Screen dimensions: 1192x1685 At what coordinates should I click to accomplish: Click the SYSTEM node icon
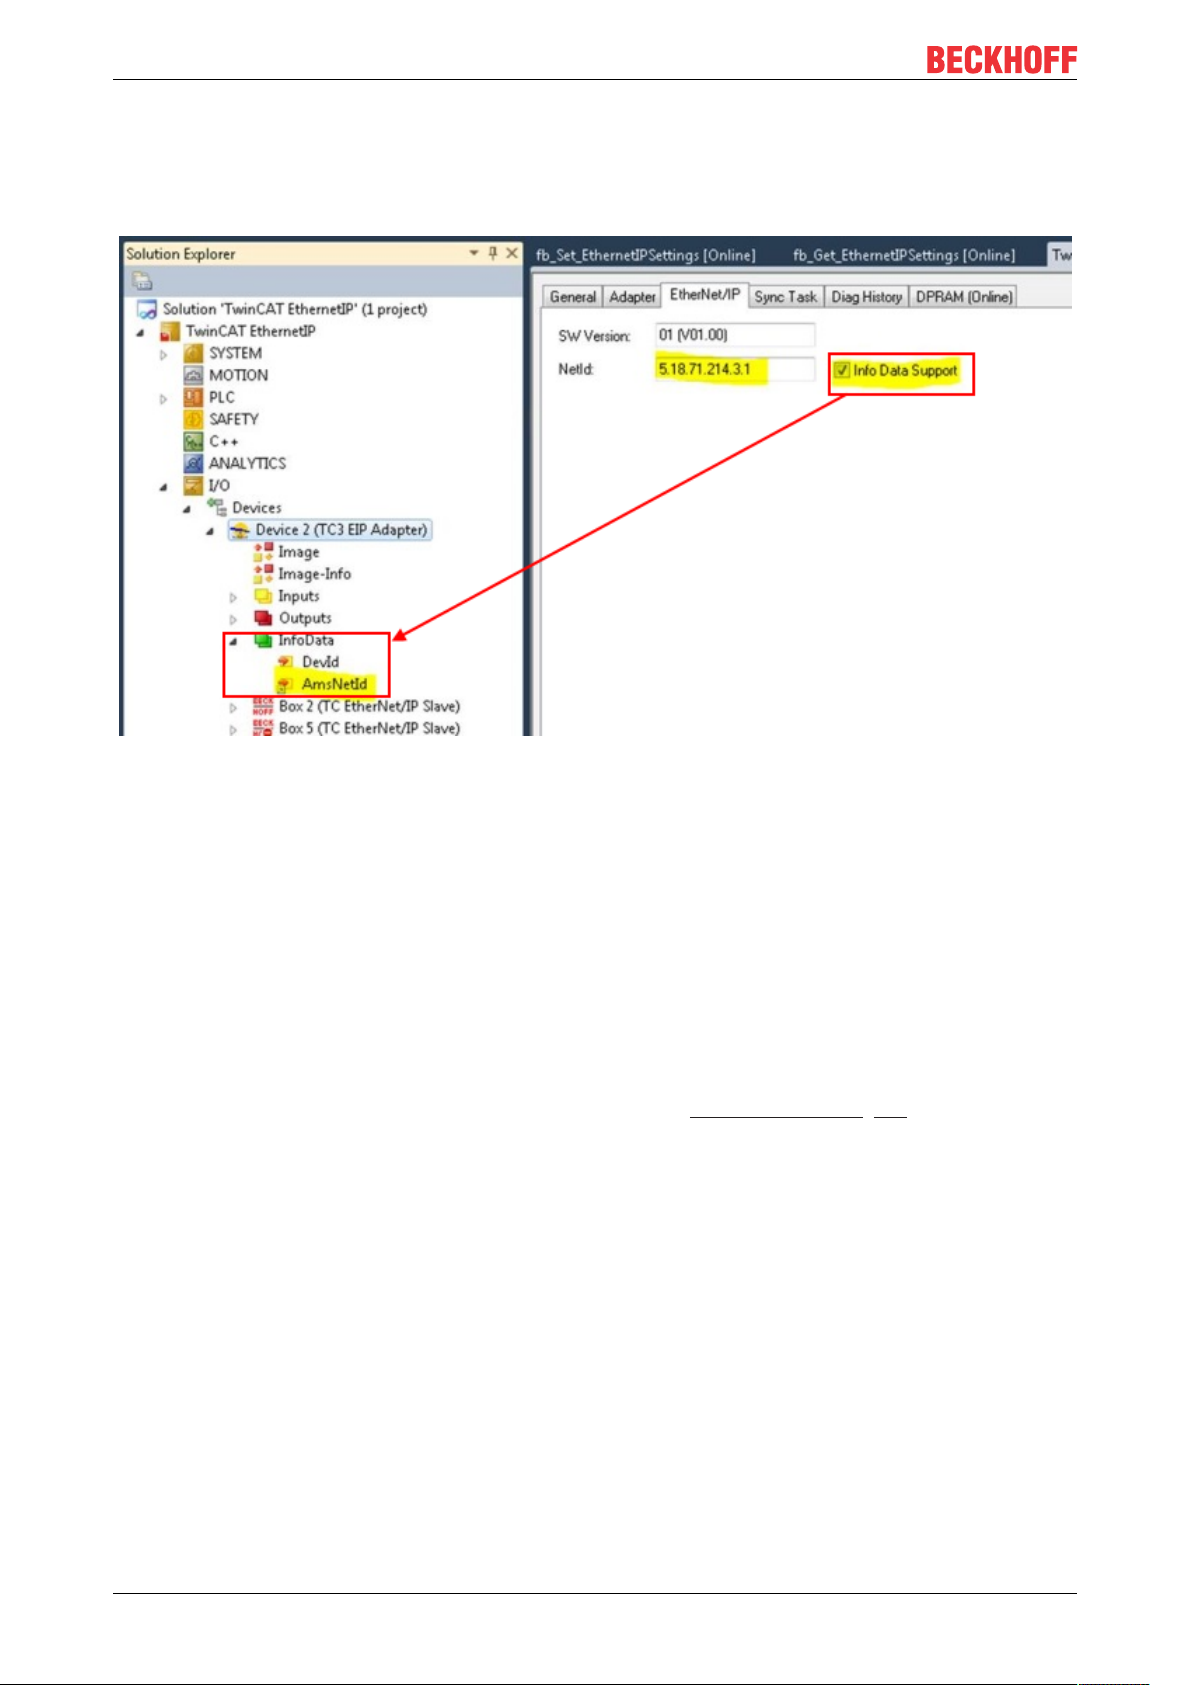(x=193, y=354)
